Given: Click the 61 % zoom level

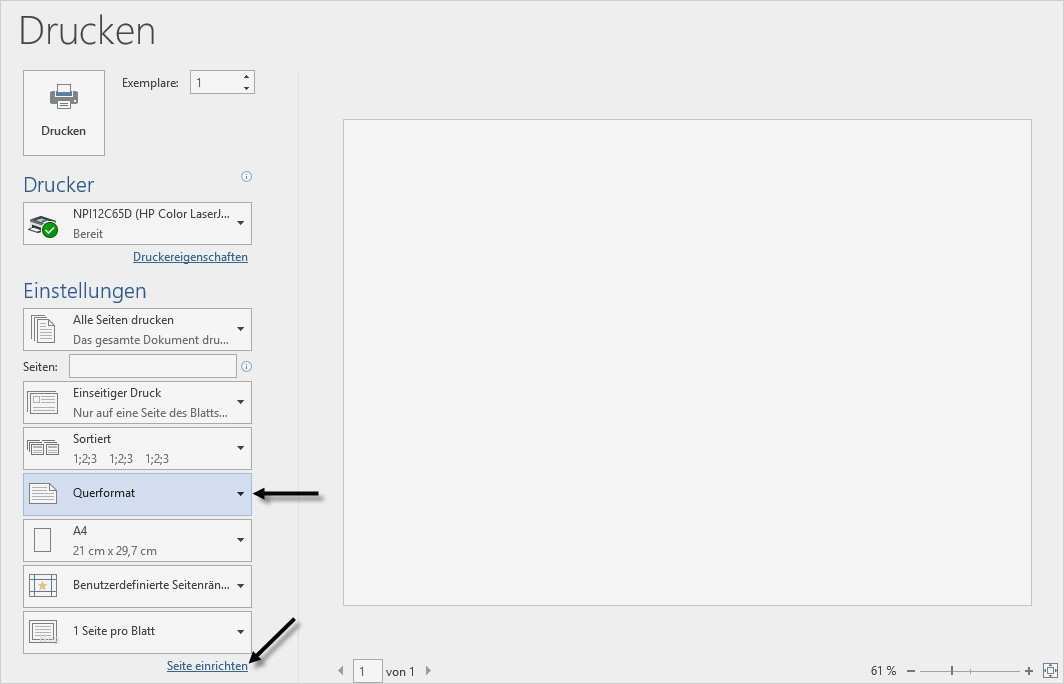Looking at the screenshot, I should pos(883,671).
